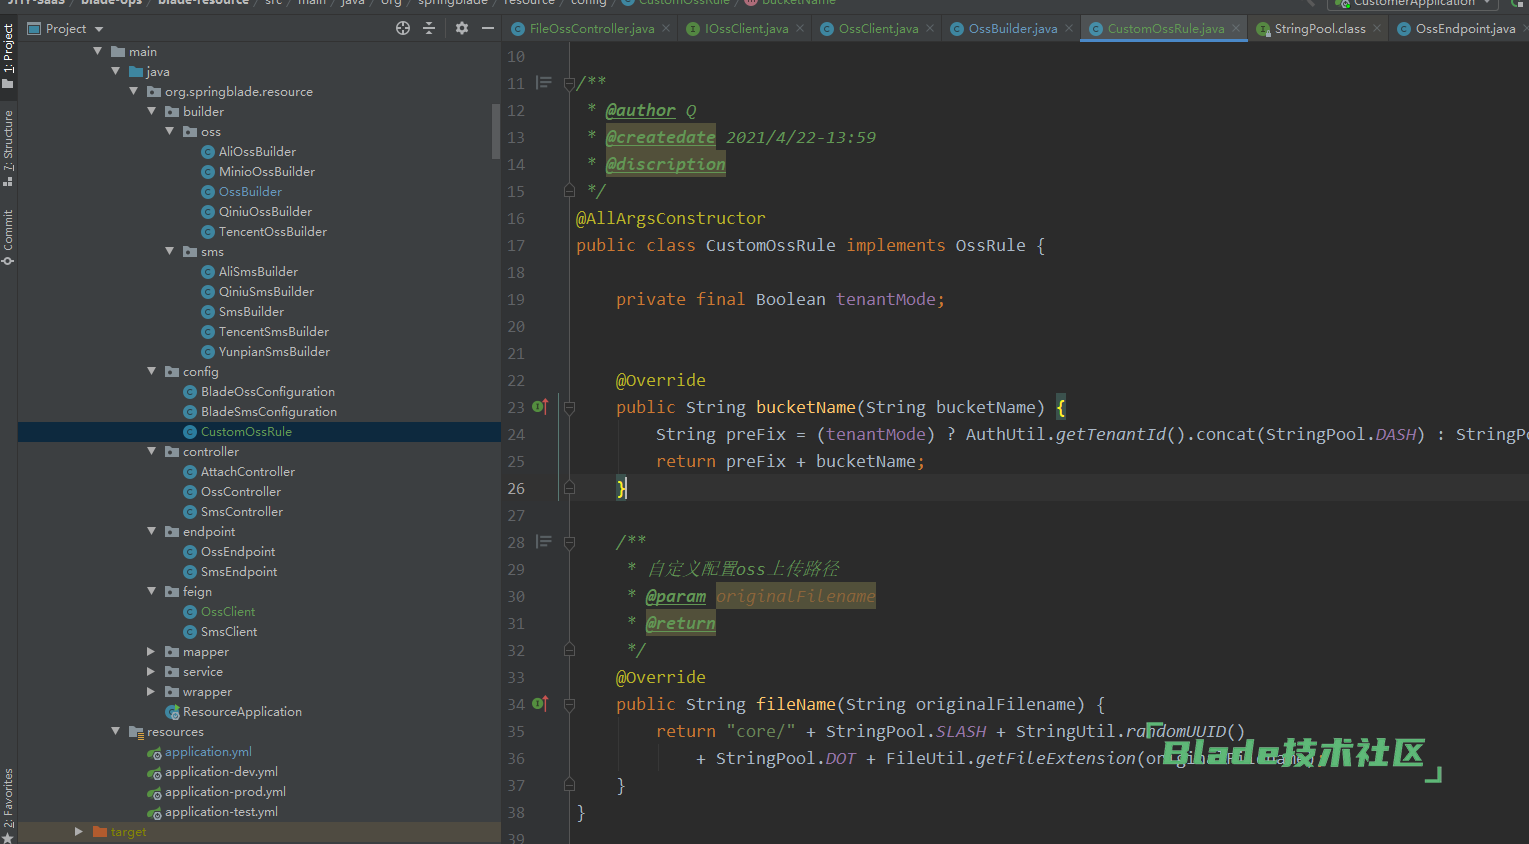The height and width of the screenshot is (844, 1529).
Task: Open QiniuOssBuilder class
Action: [265, 211]
